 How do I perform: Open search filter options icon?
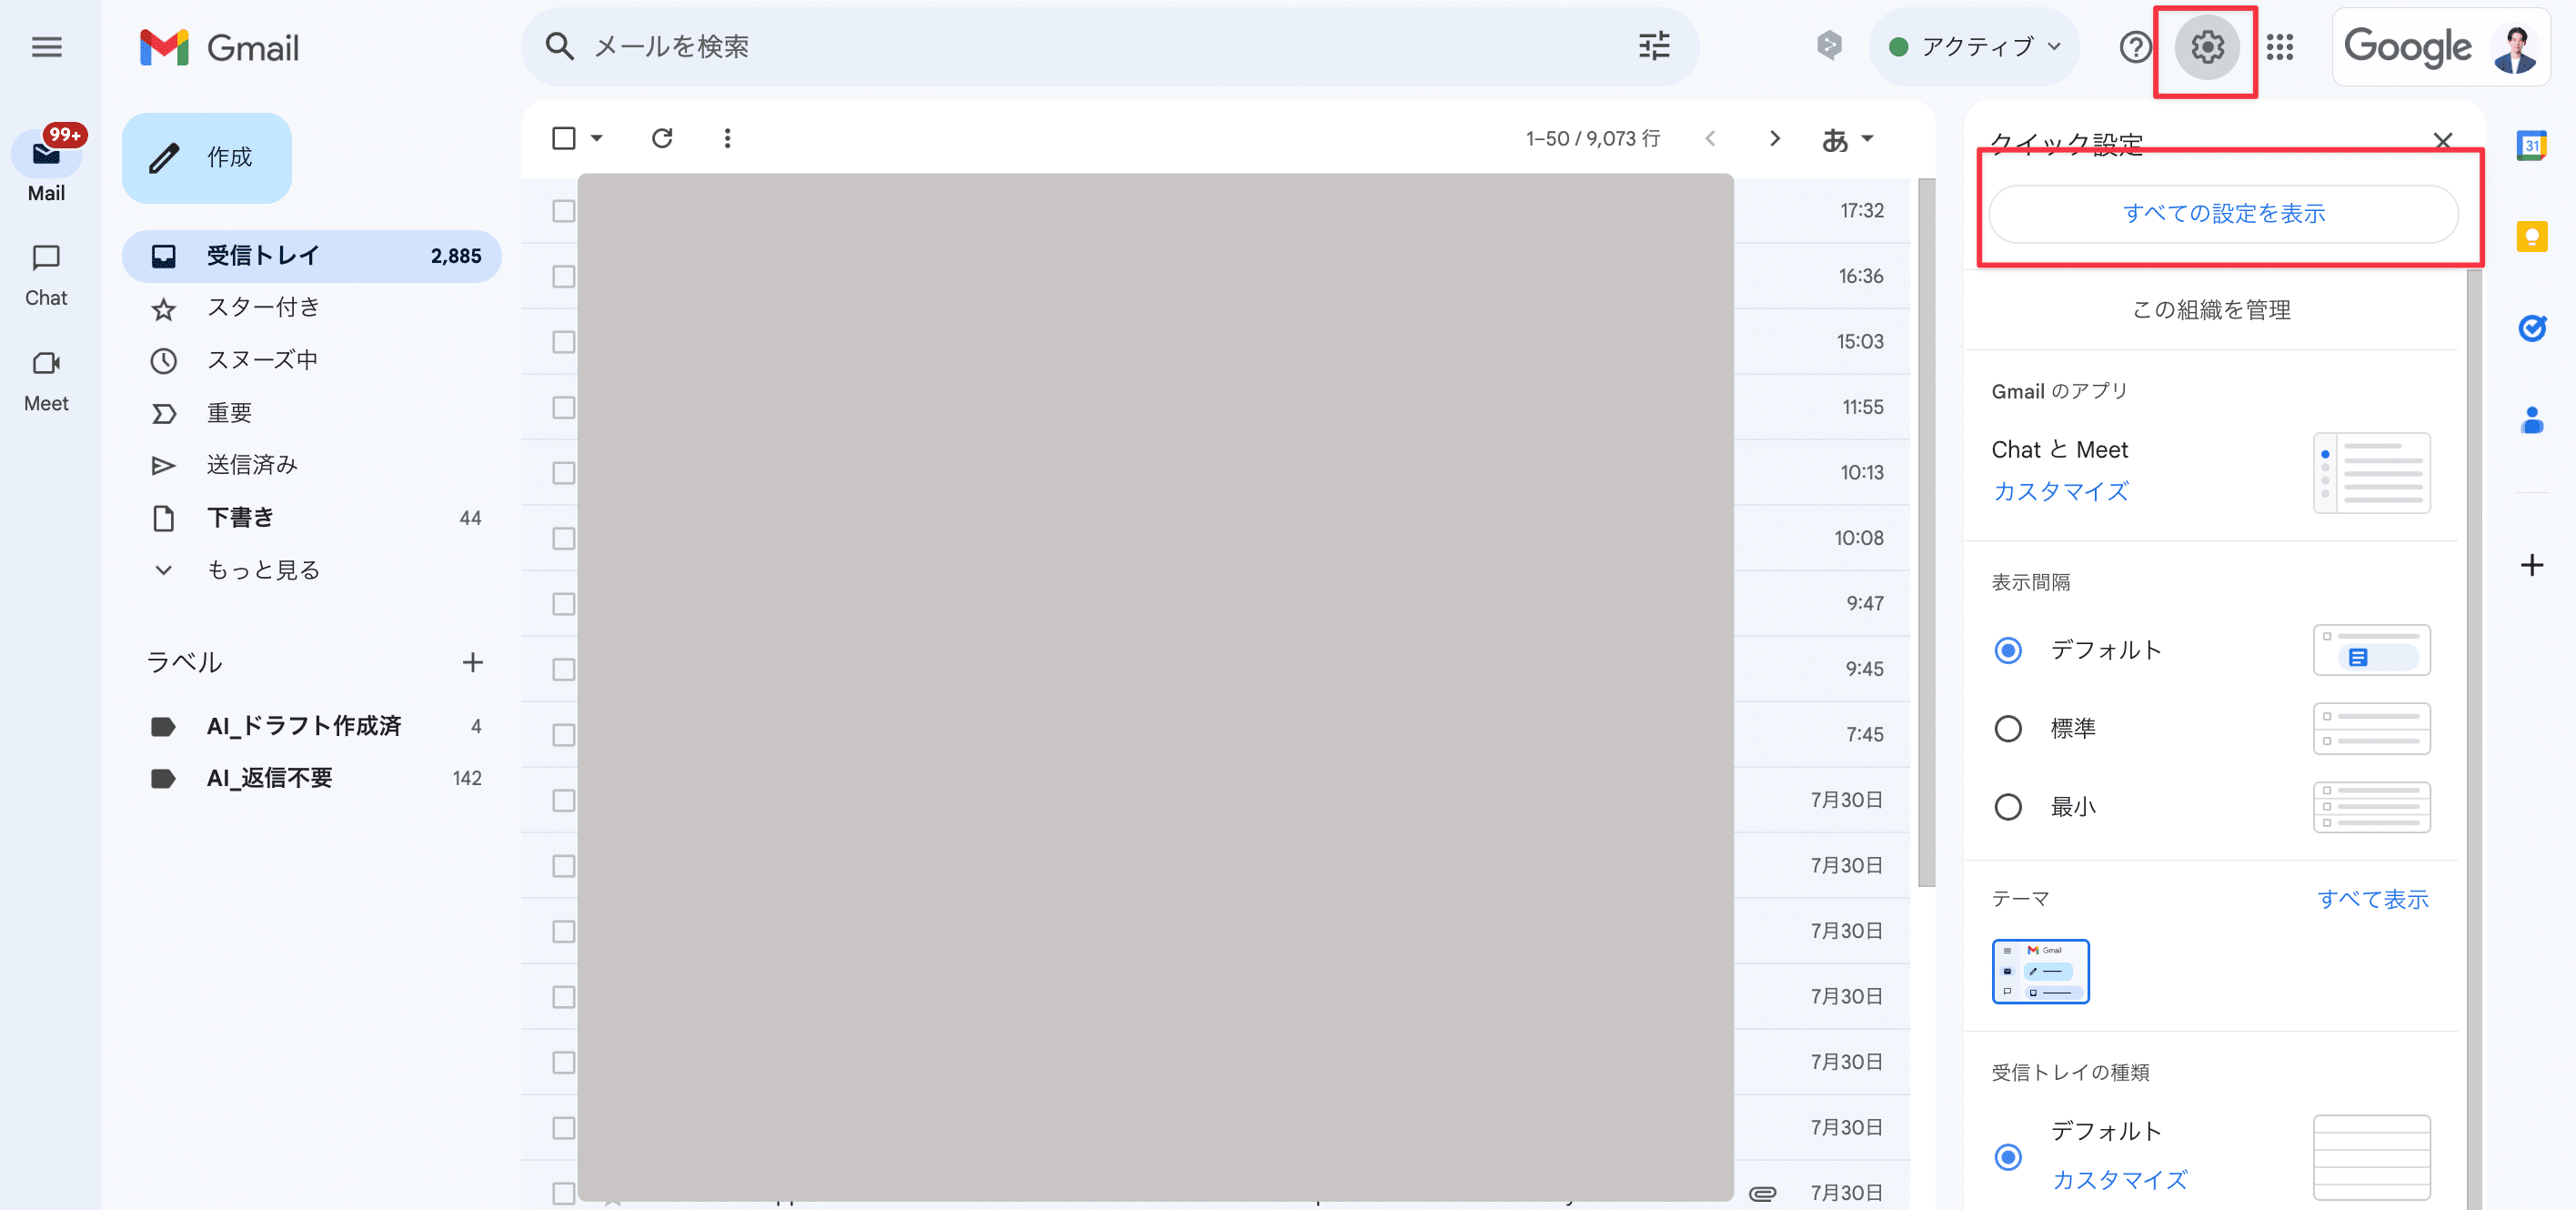pos(1654,46)
